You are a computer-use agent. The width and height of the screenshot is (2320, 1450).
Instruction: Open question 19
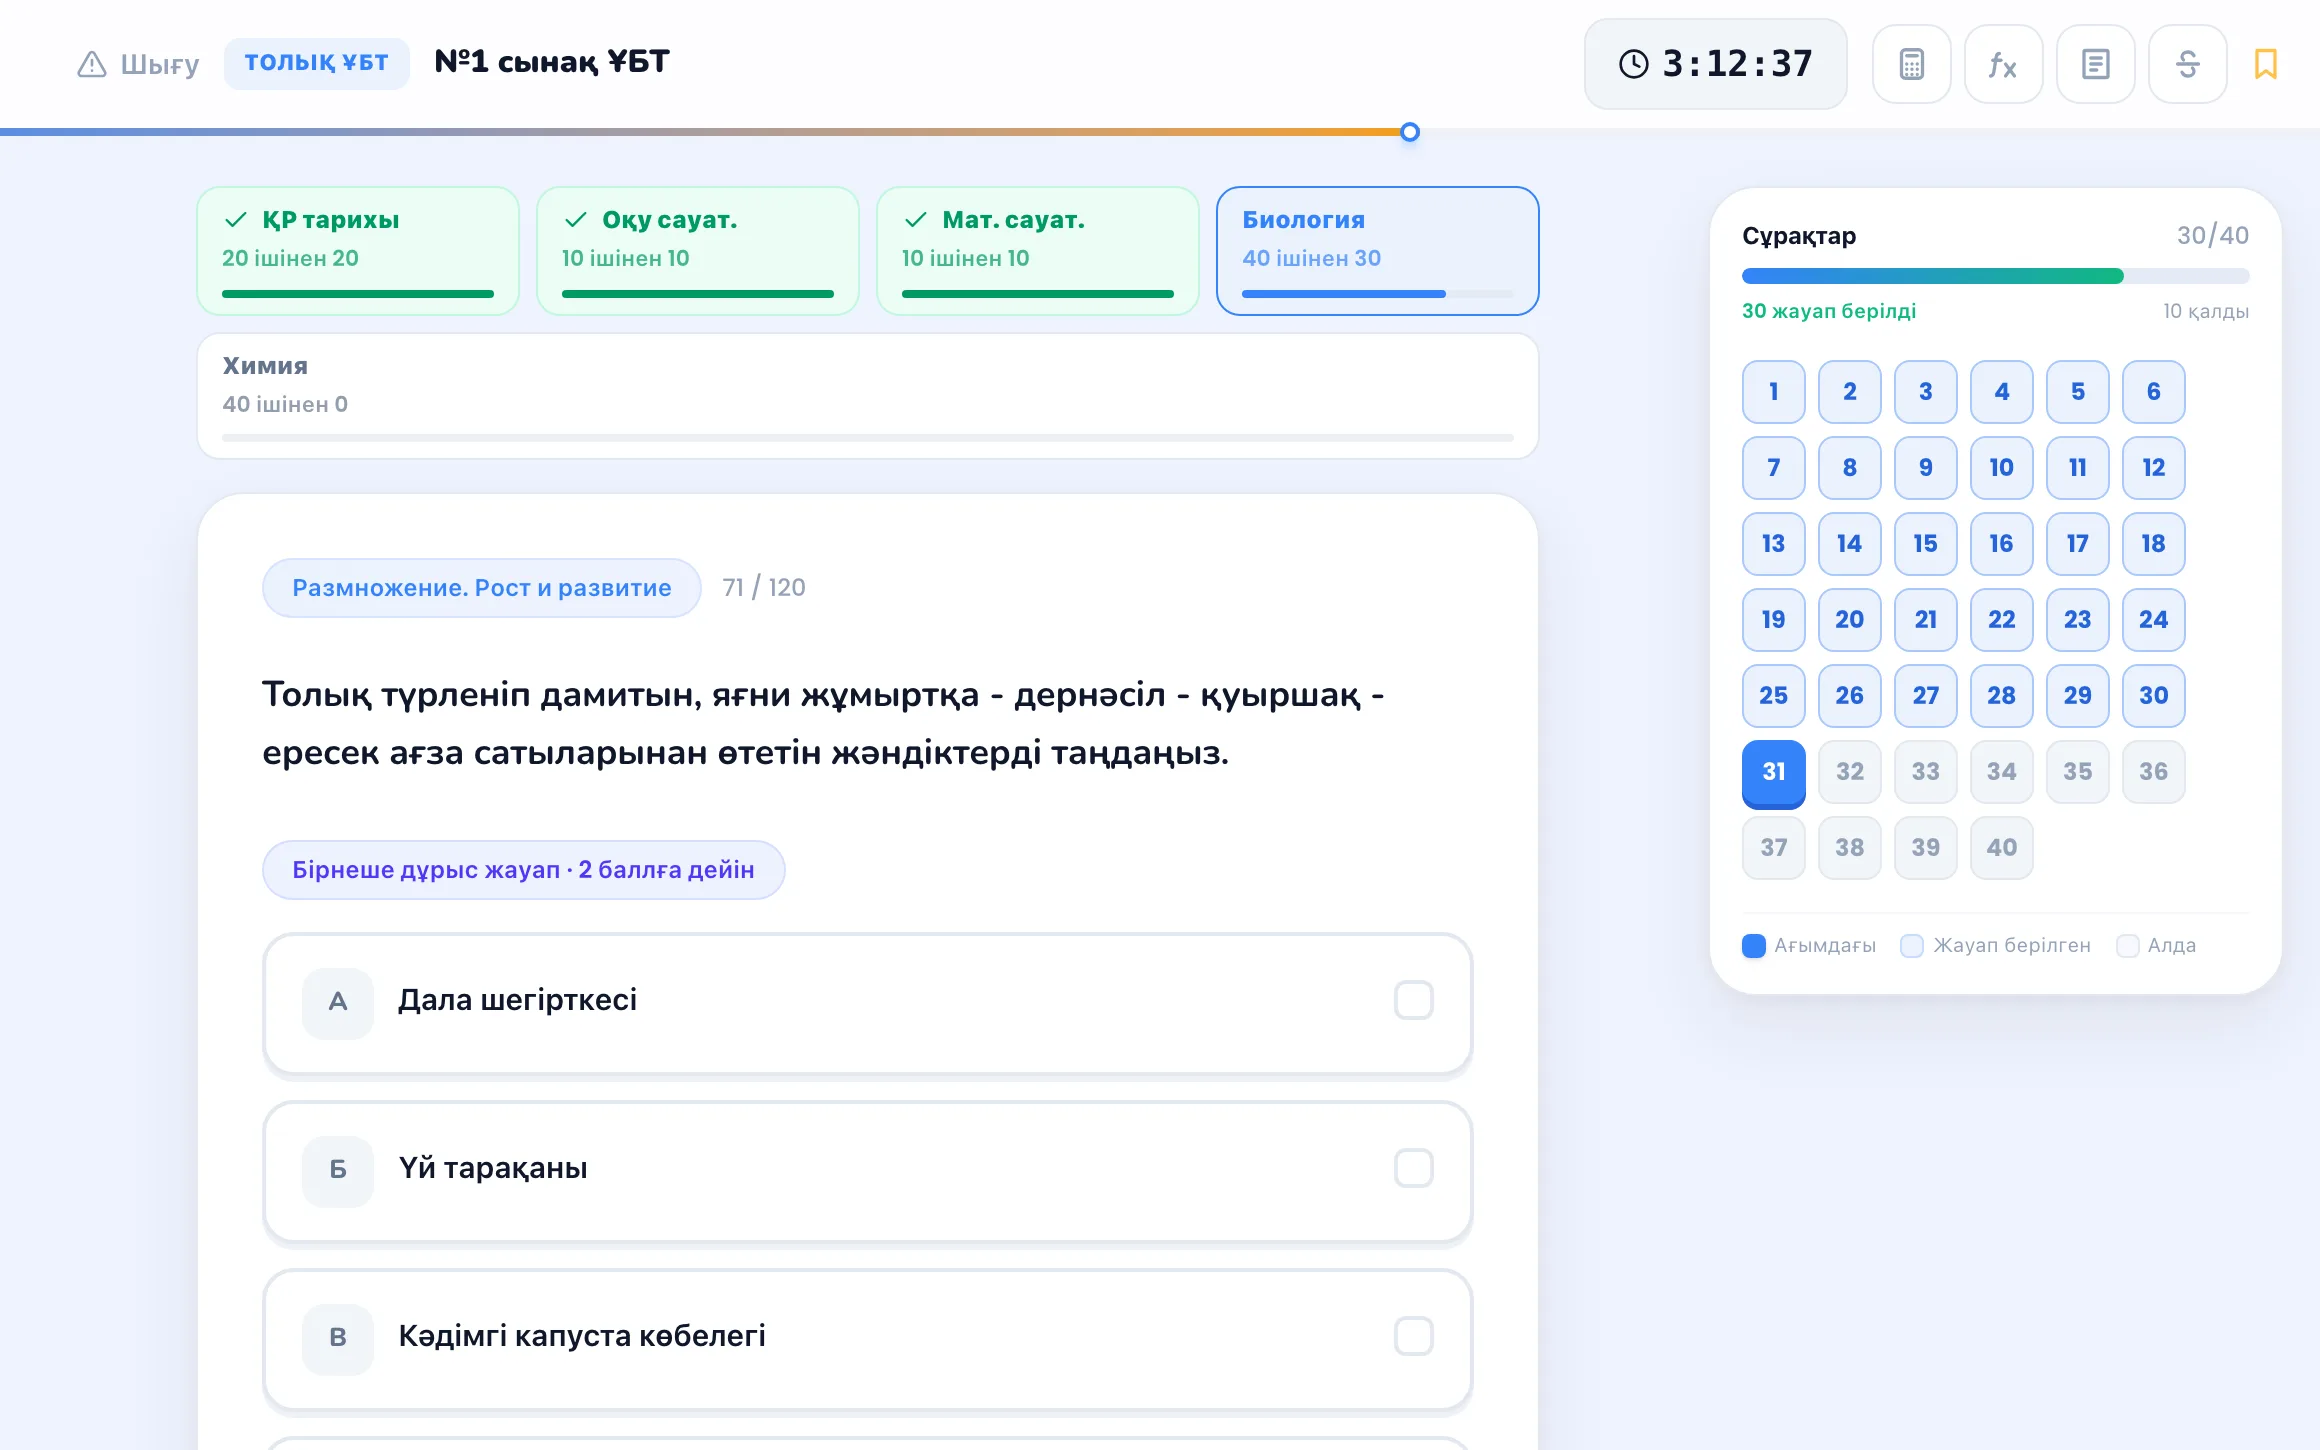click(x=1773, y=620)
